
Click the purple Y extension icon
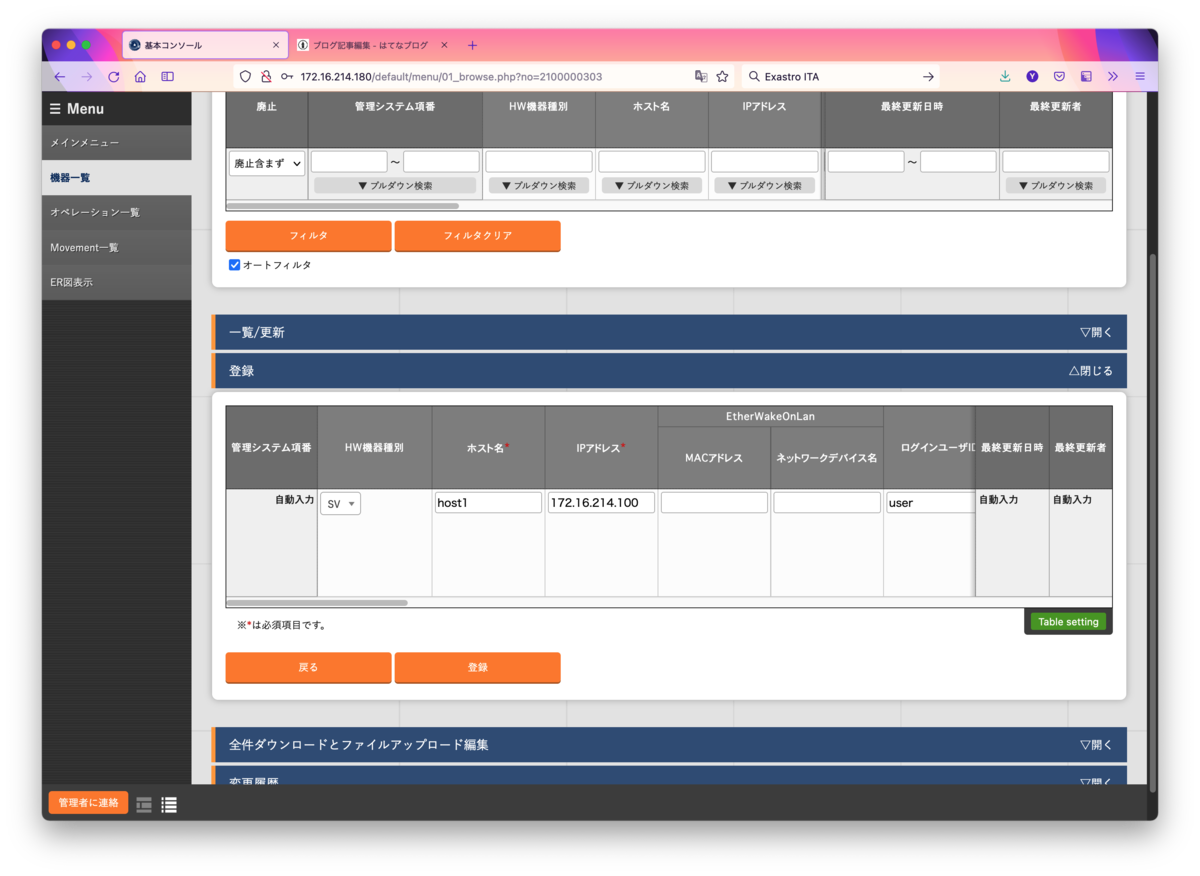[1032, 76]
